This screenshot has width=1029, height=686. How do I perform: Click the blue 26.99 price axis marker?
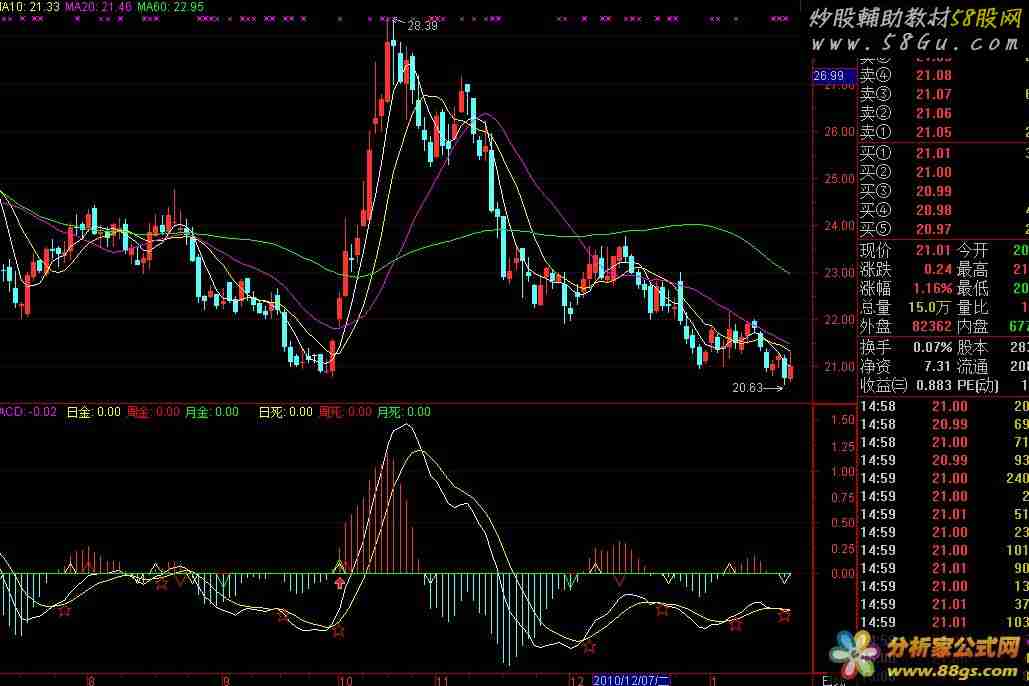(829, 75)
